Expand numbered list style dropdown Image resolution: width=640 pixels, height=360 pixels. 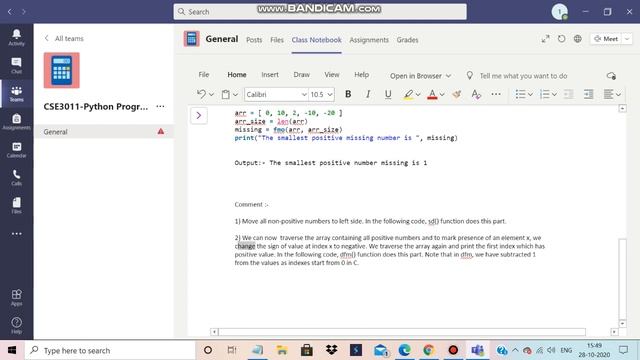pos(554,95)
